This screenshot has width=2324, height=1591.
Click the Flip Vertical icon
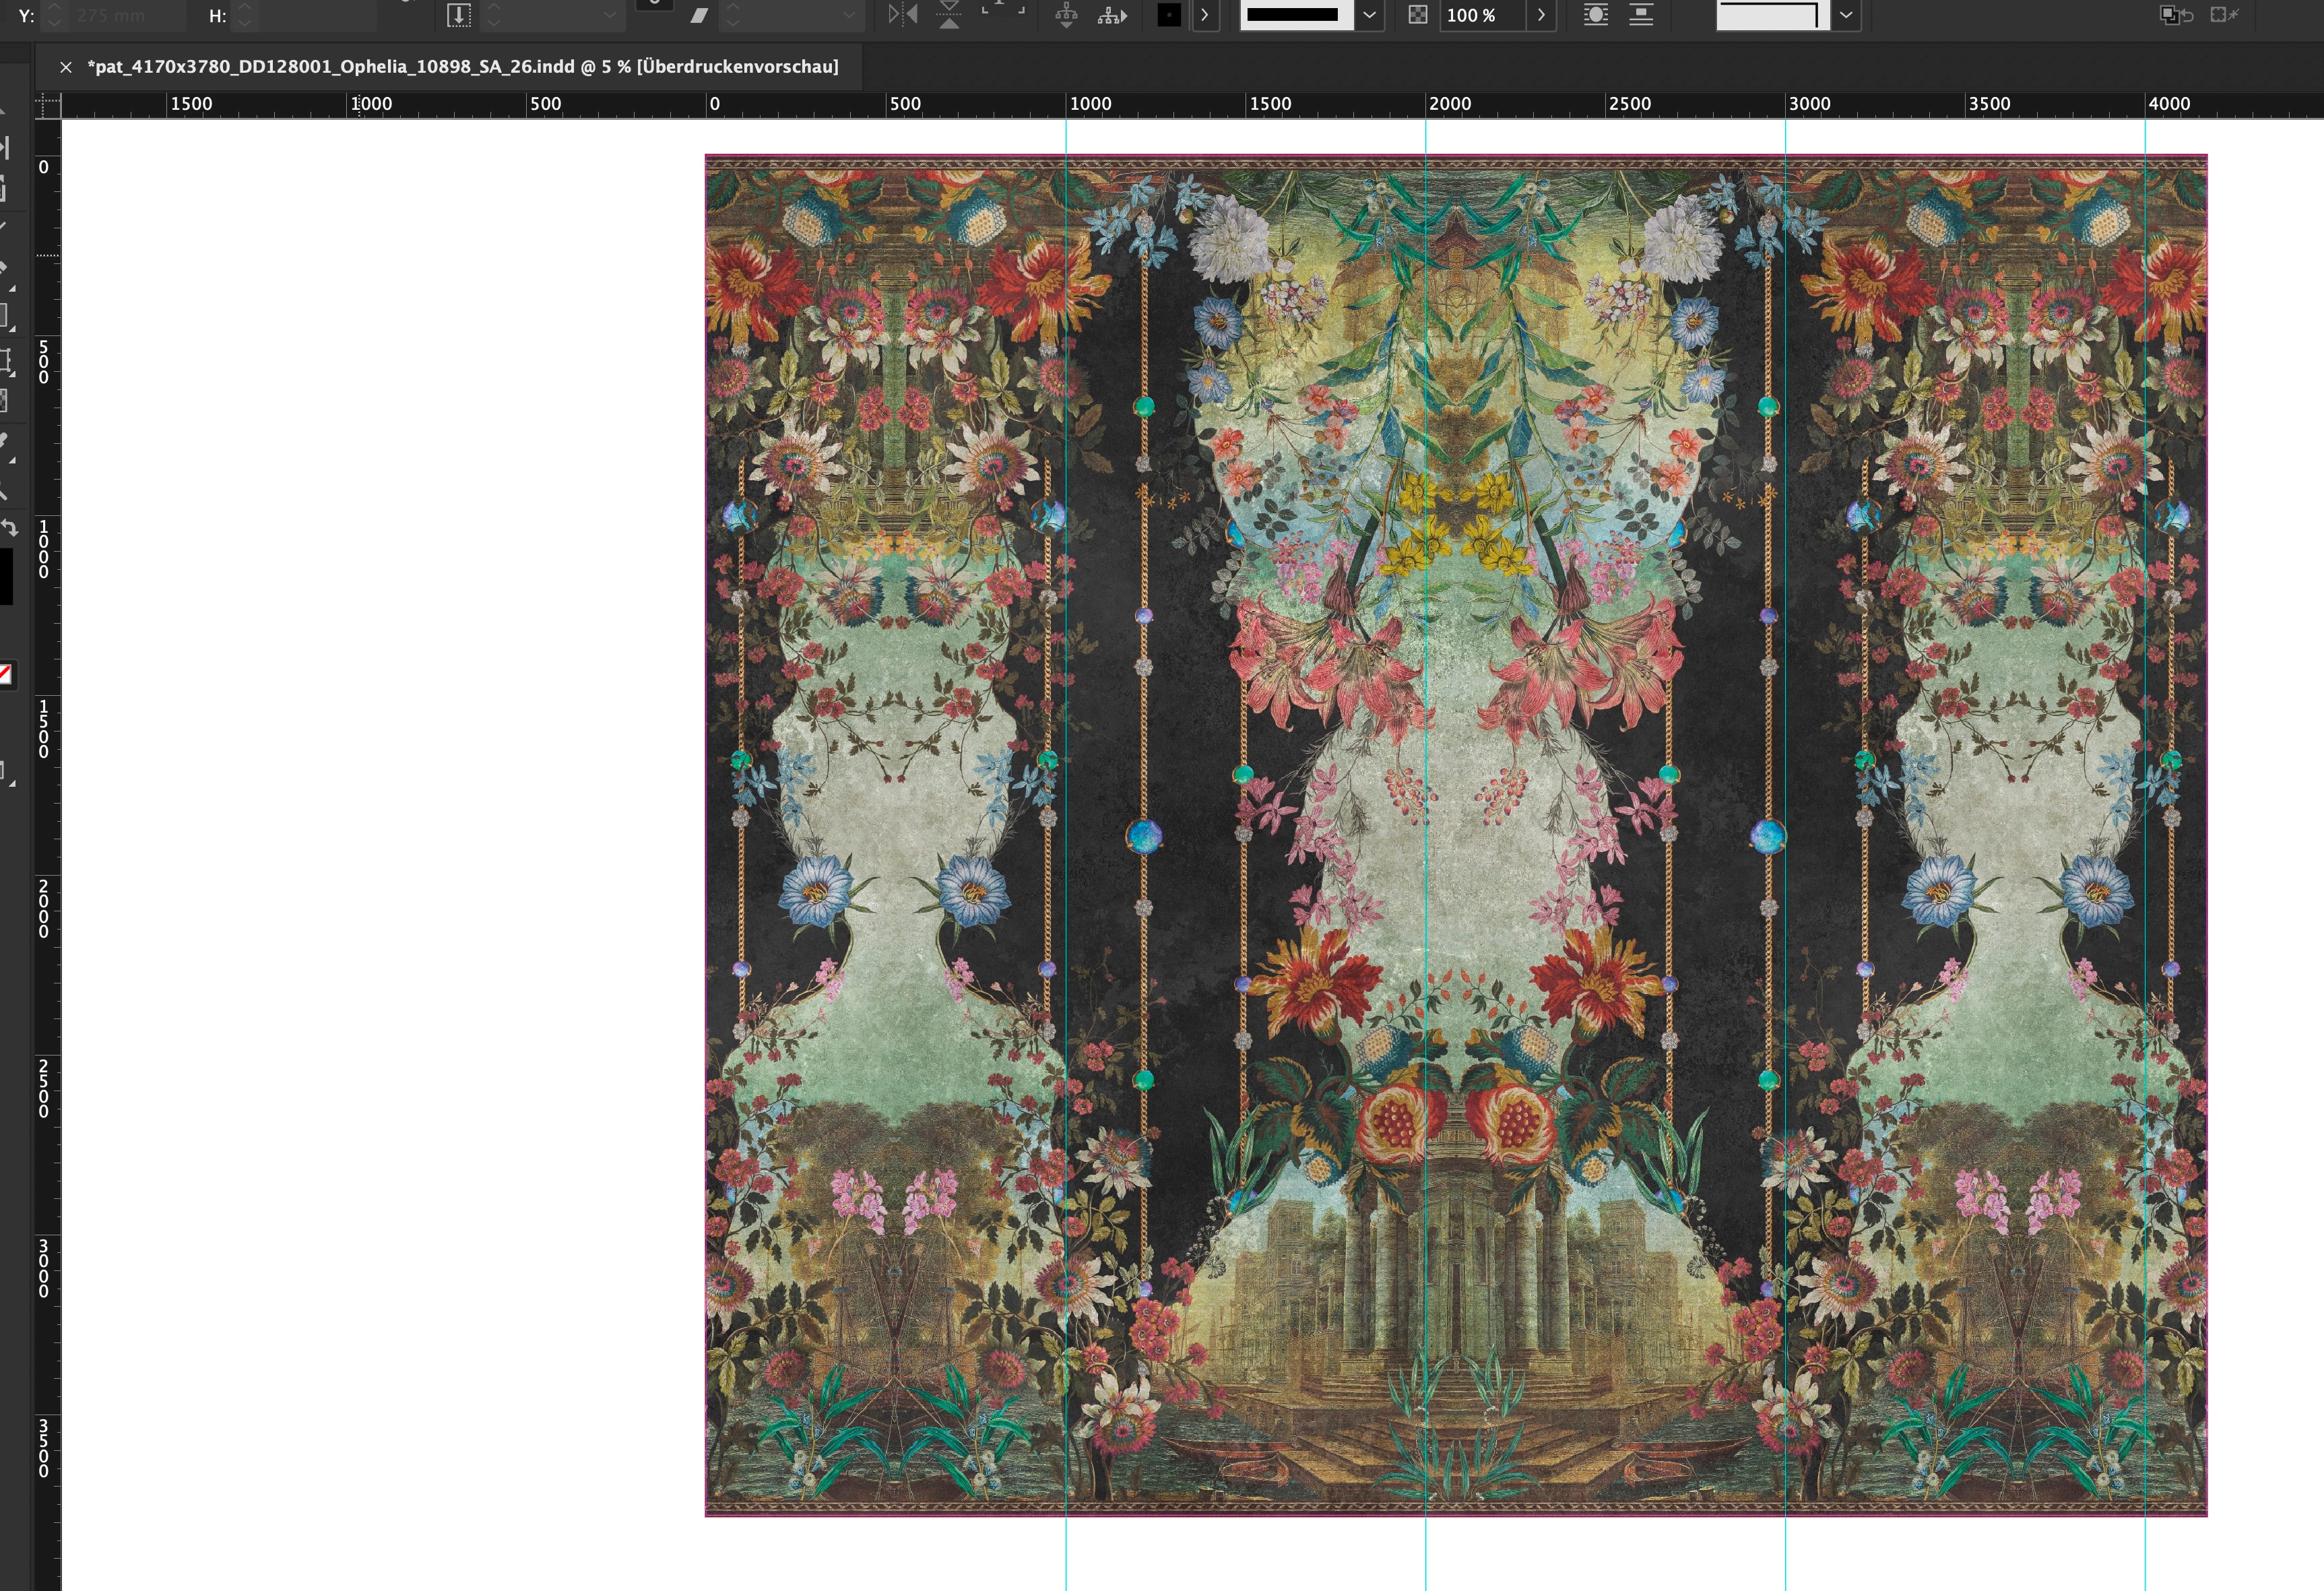click(949, 15)
